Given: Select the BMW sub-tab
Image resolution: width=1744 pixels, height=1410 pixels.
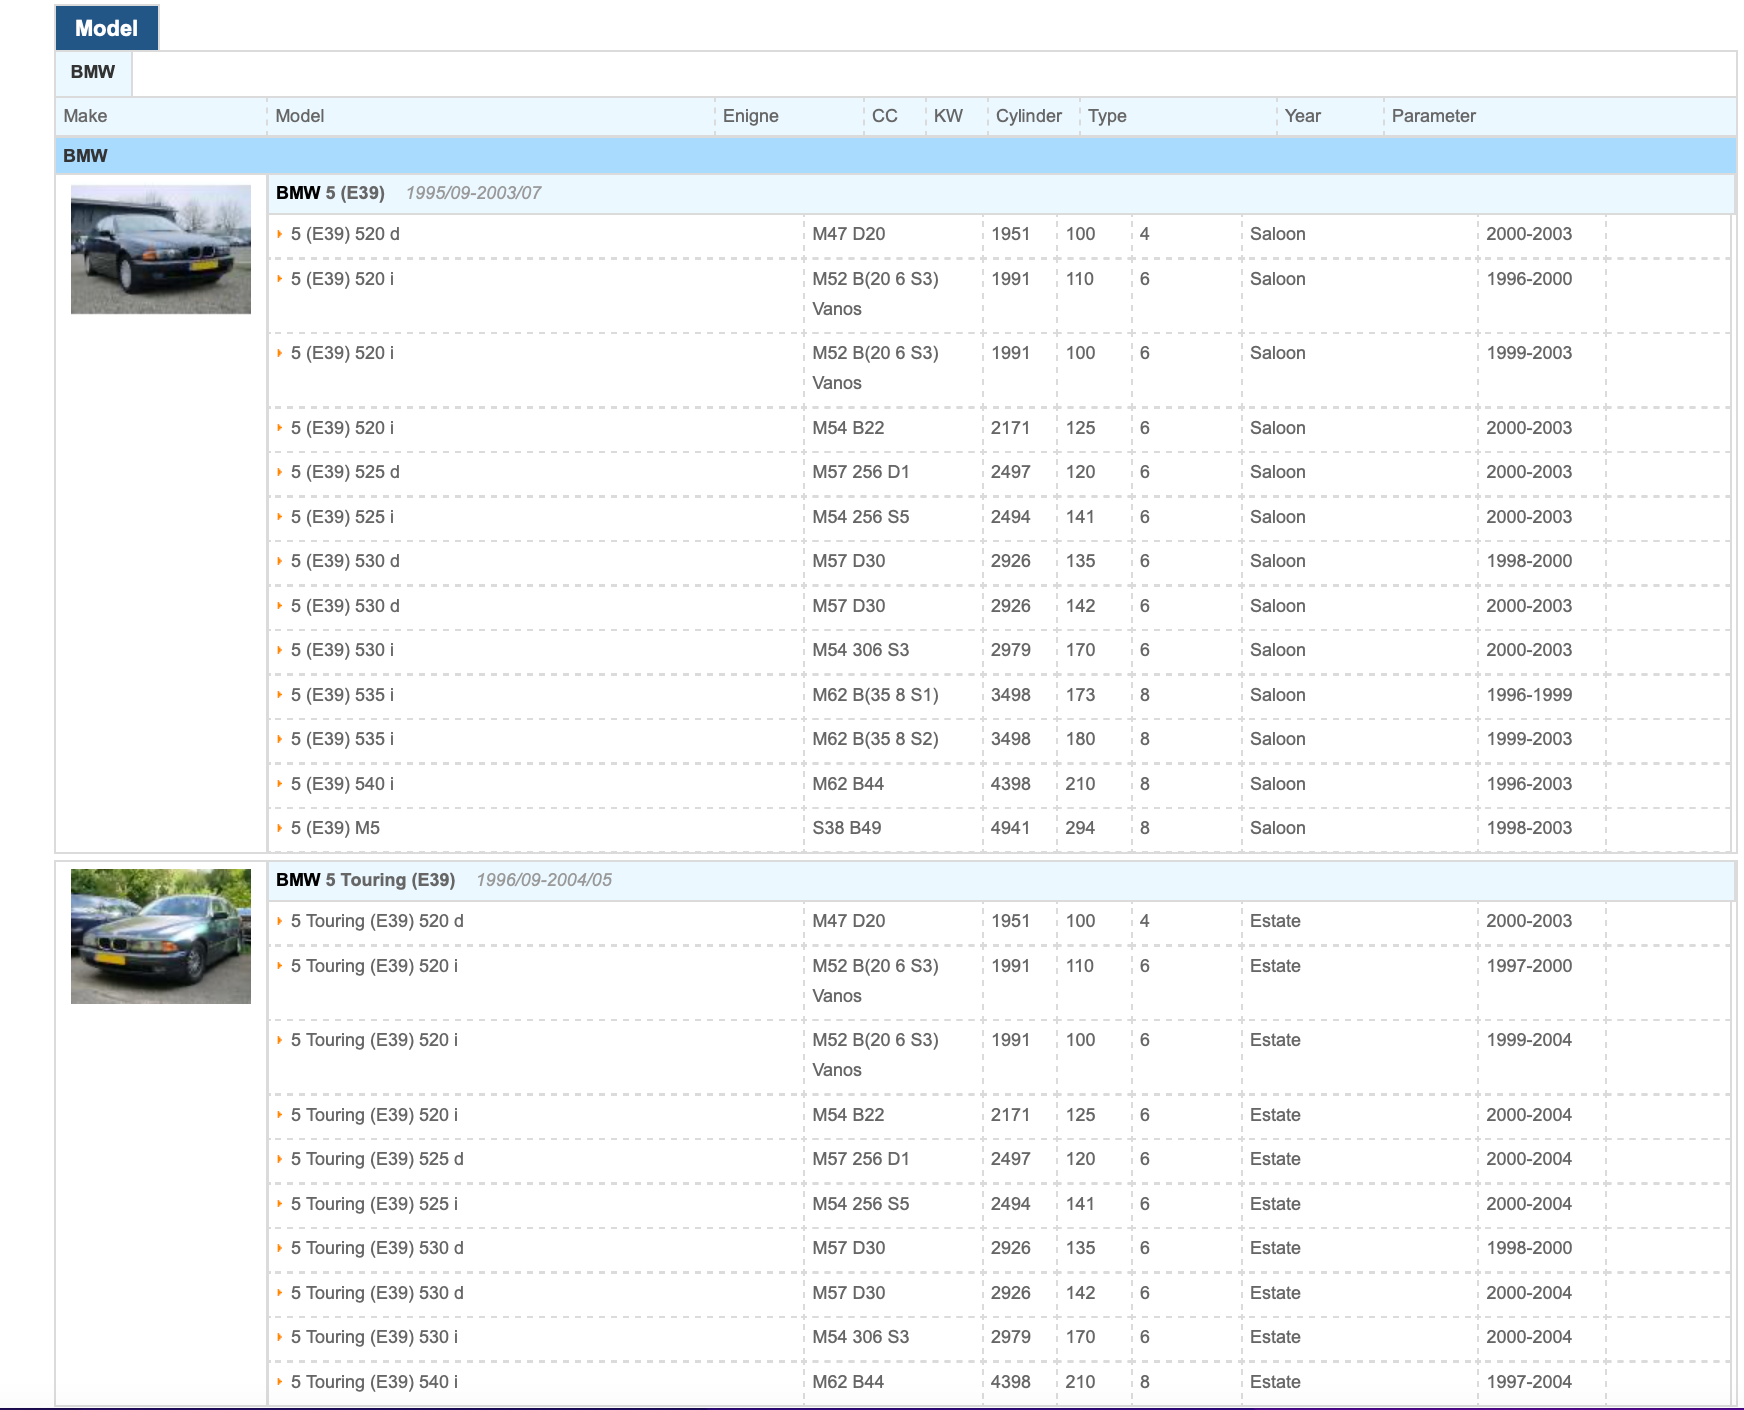Looking at the screenshot, I should click(x=93, y=72).
